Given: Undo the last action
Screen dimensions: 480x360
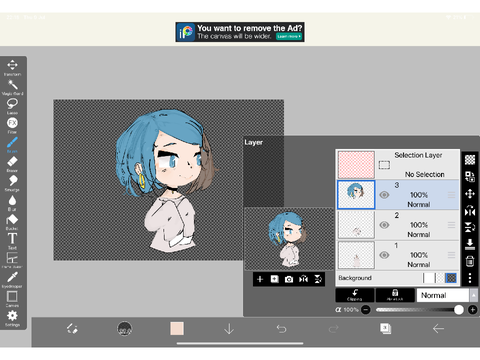Looking at the screenshot, I should [281, 329].
